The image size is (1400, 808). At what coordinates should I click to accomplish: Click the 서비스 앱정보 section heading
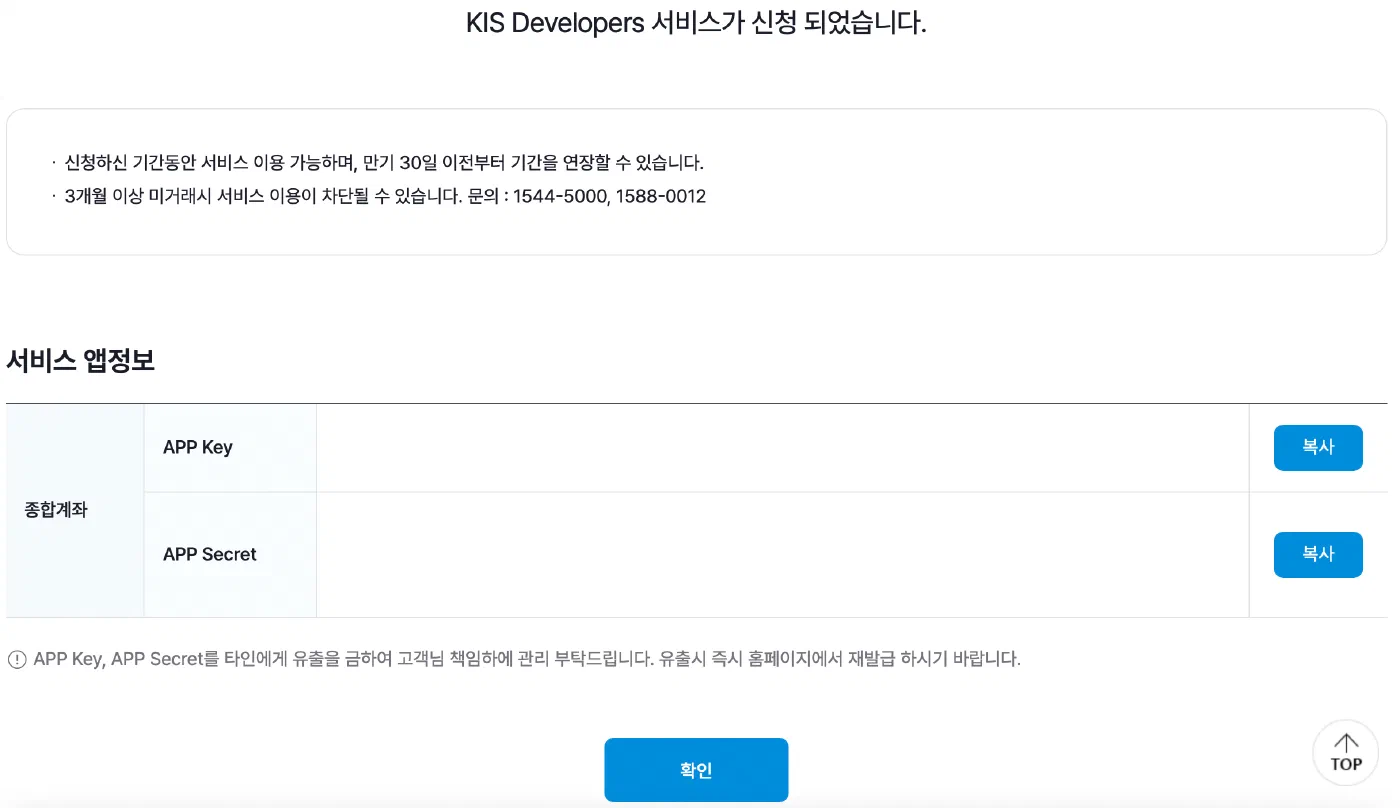tap(81, 361)
